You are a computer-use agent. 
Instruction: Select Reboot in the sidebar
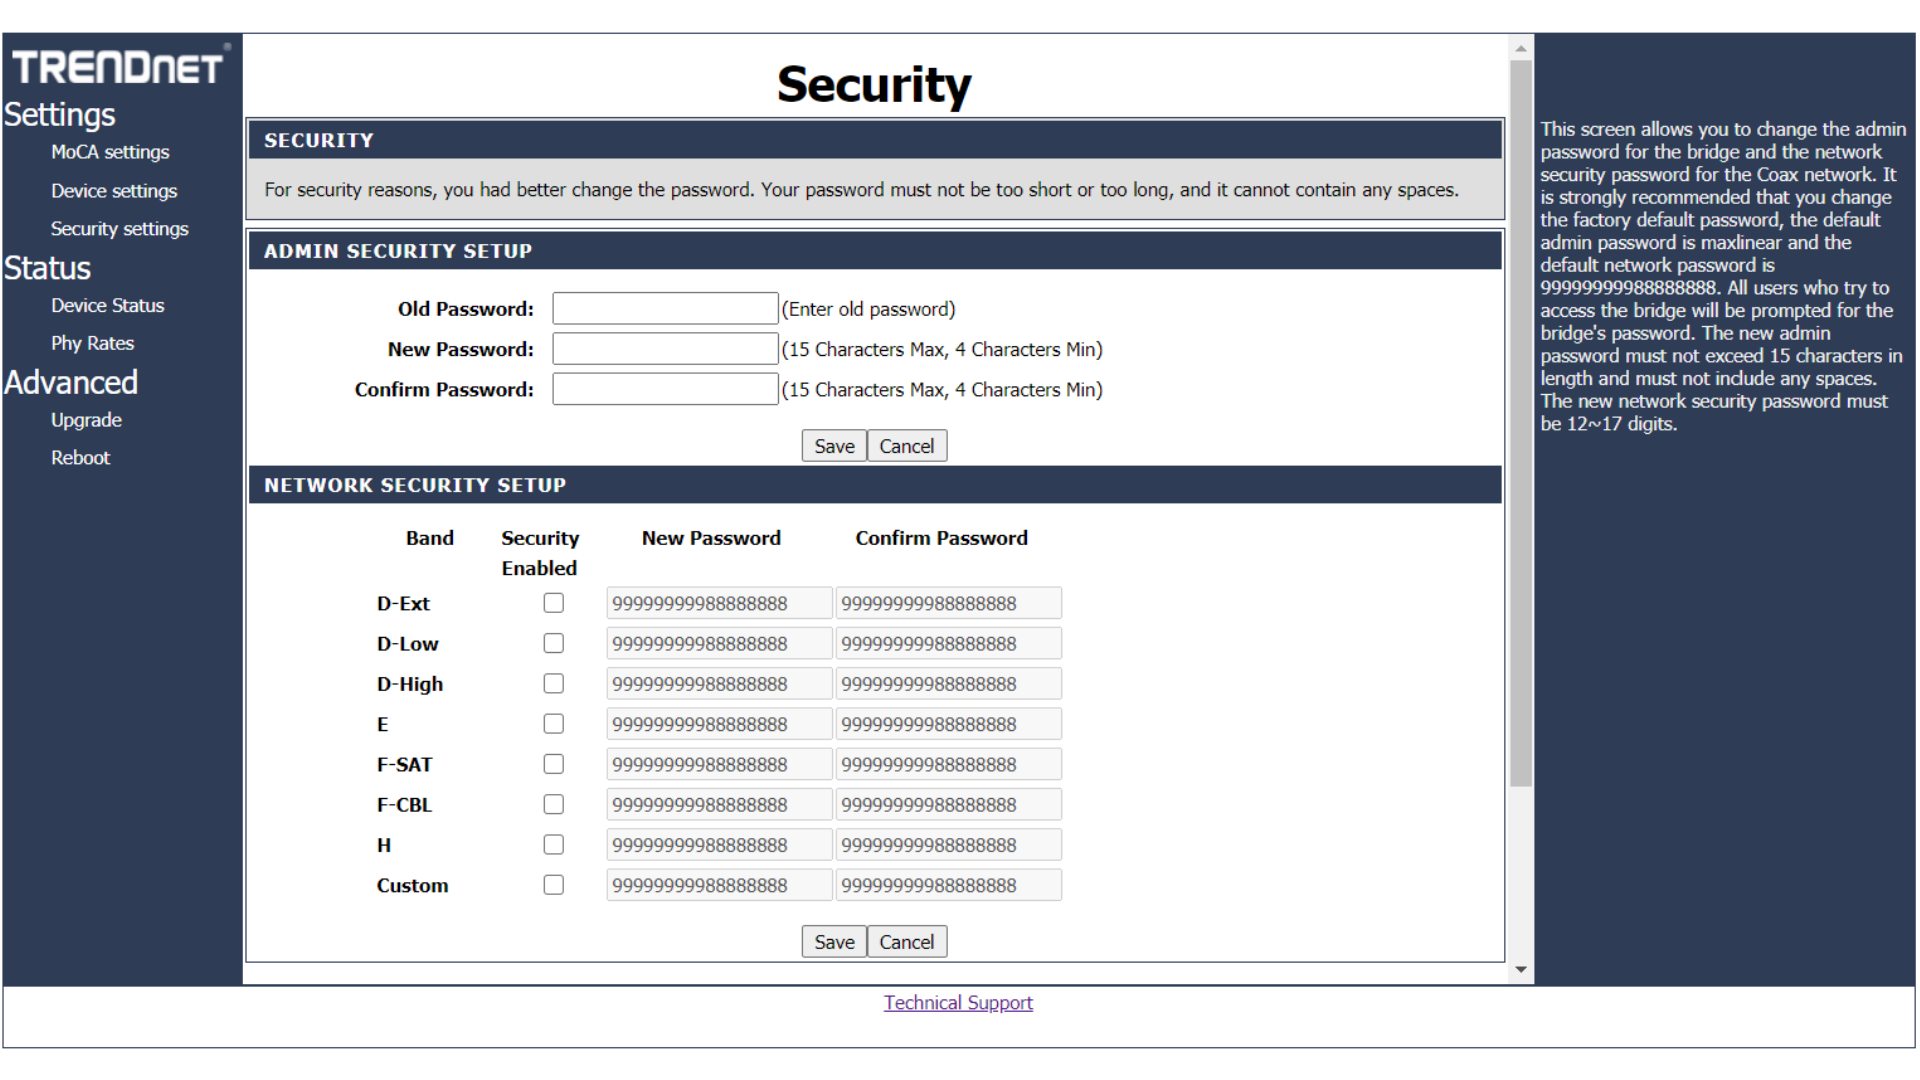80,458
